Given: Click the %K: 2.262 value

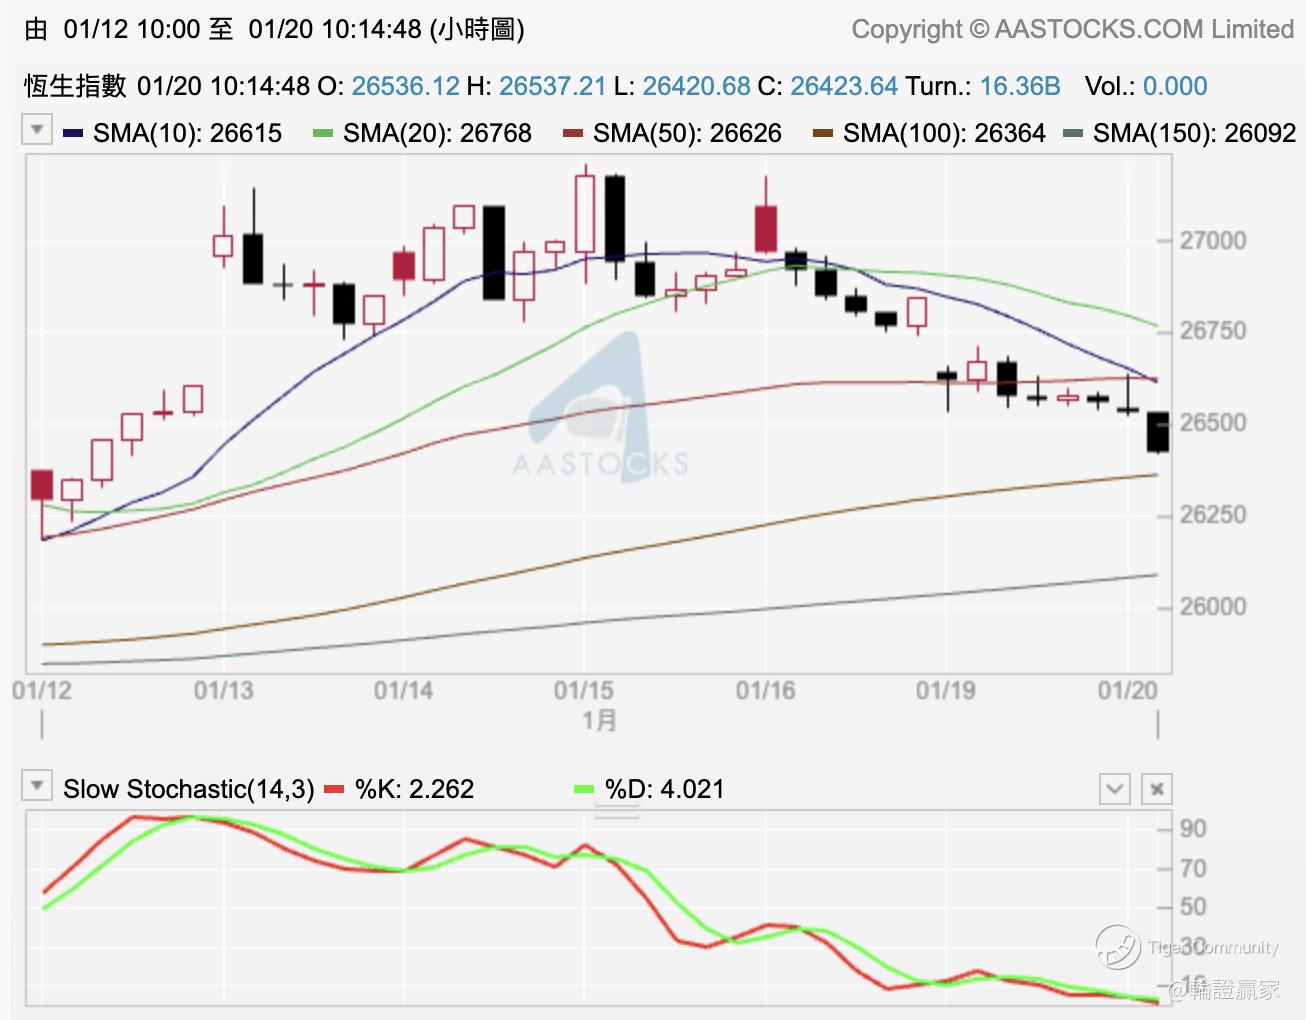Looking at the screenshot, I should (x=415, y=789).
